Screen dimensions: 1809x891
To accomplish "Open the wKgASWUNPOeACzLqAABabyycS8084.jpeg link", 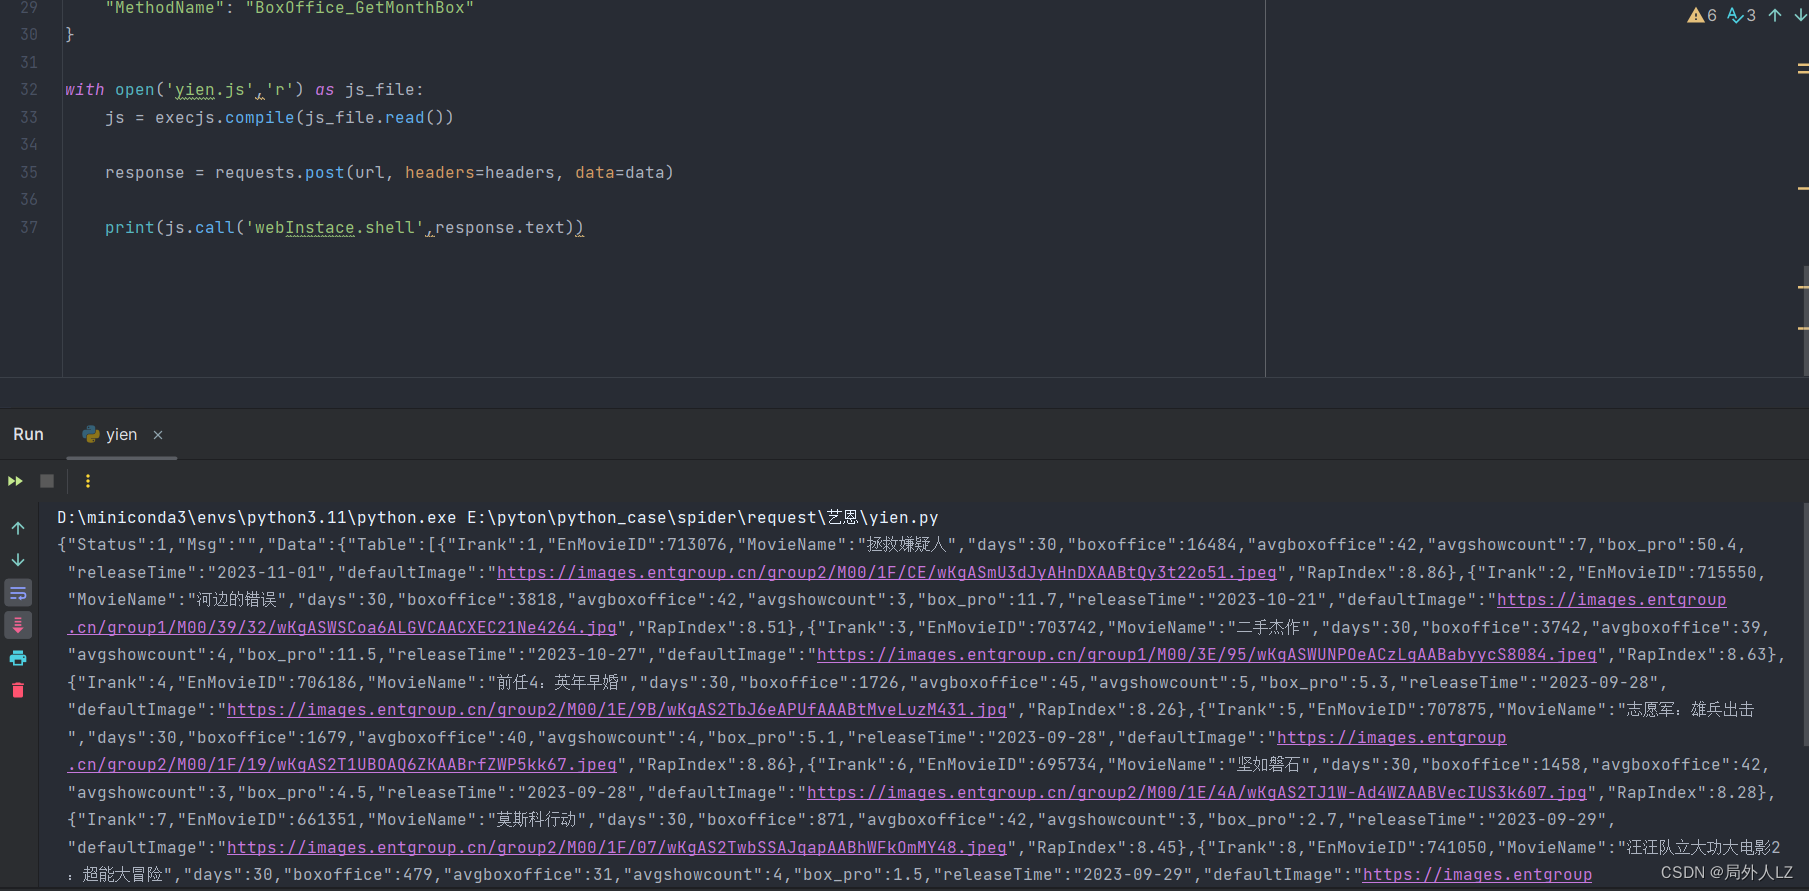I will [x=1207, y=655].
